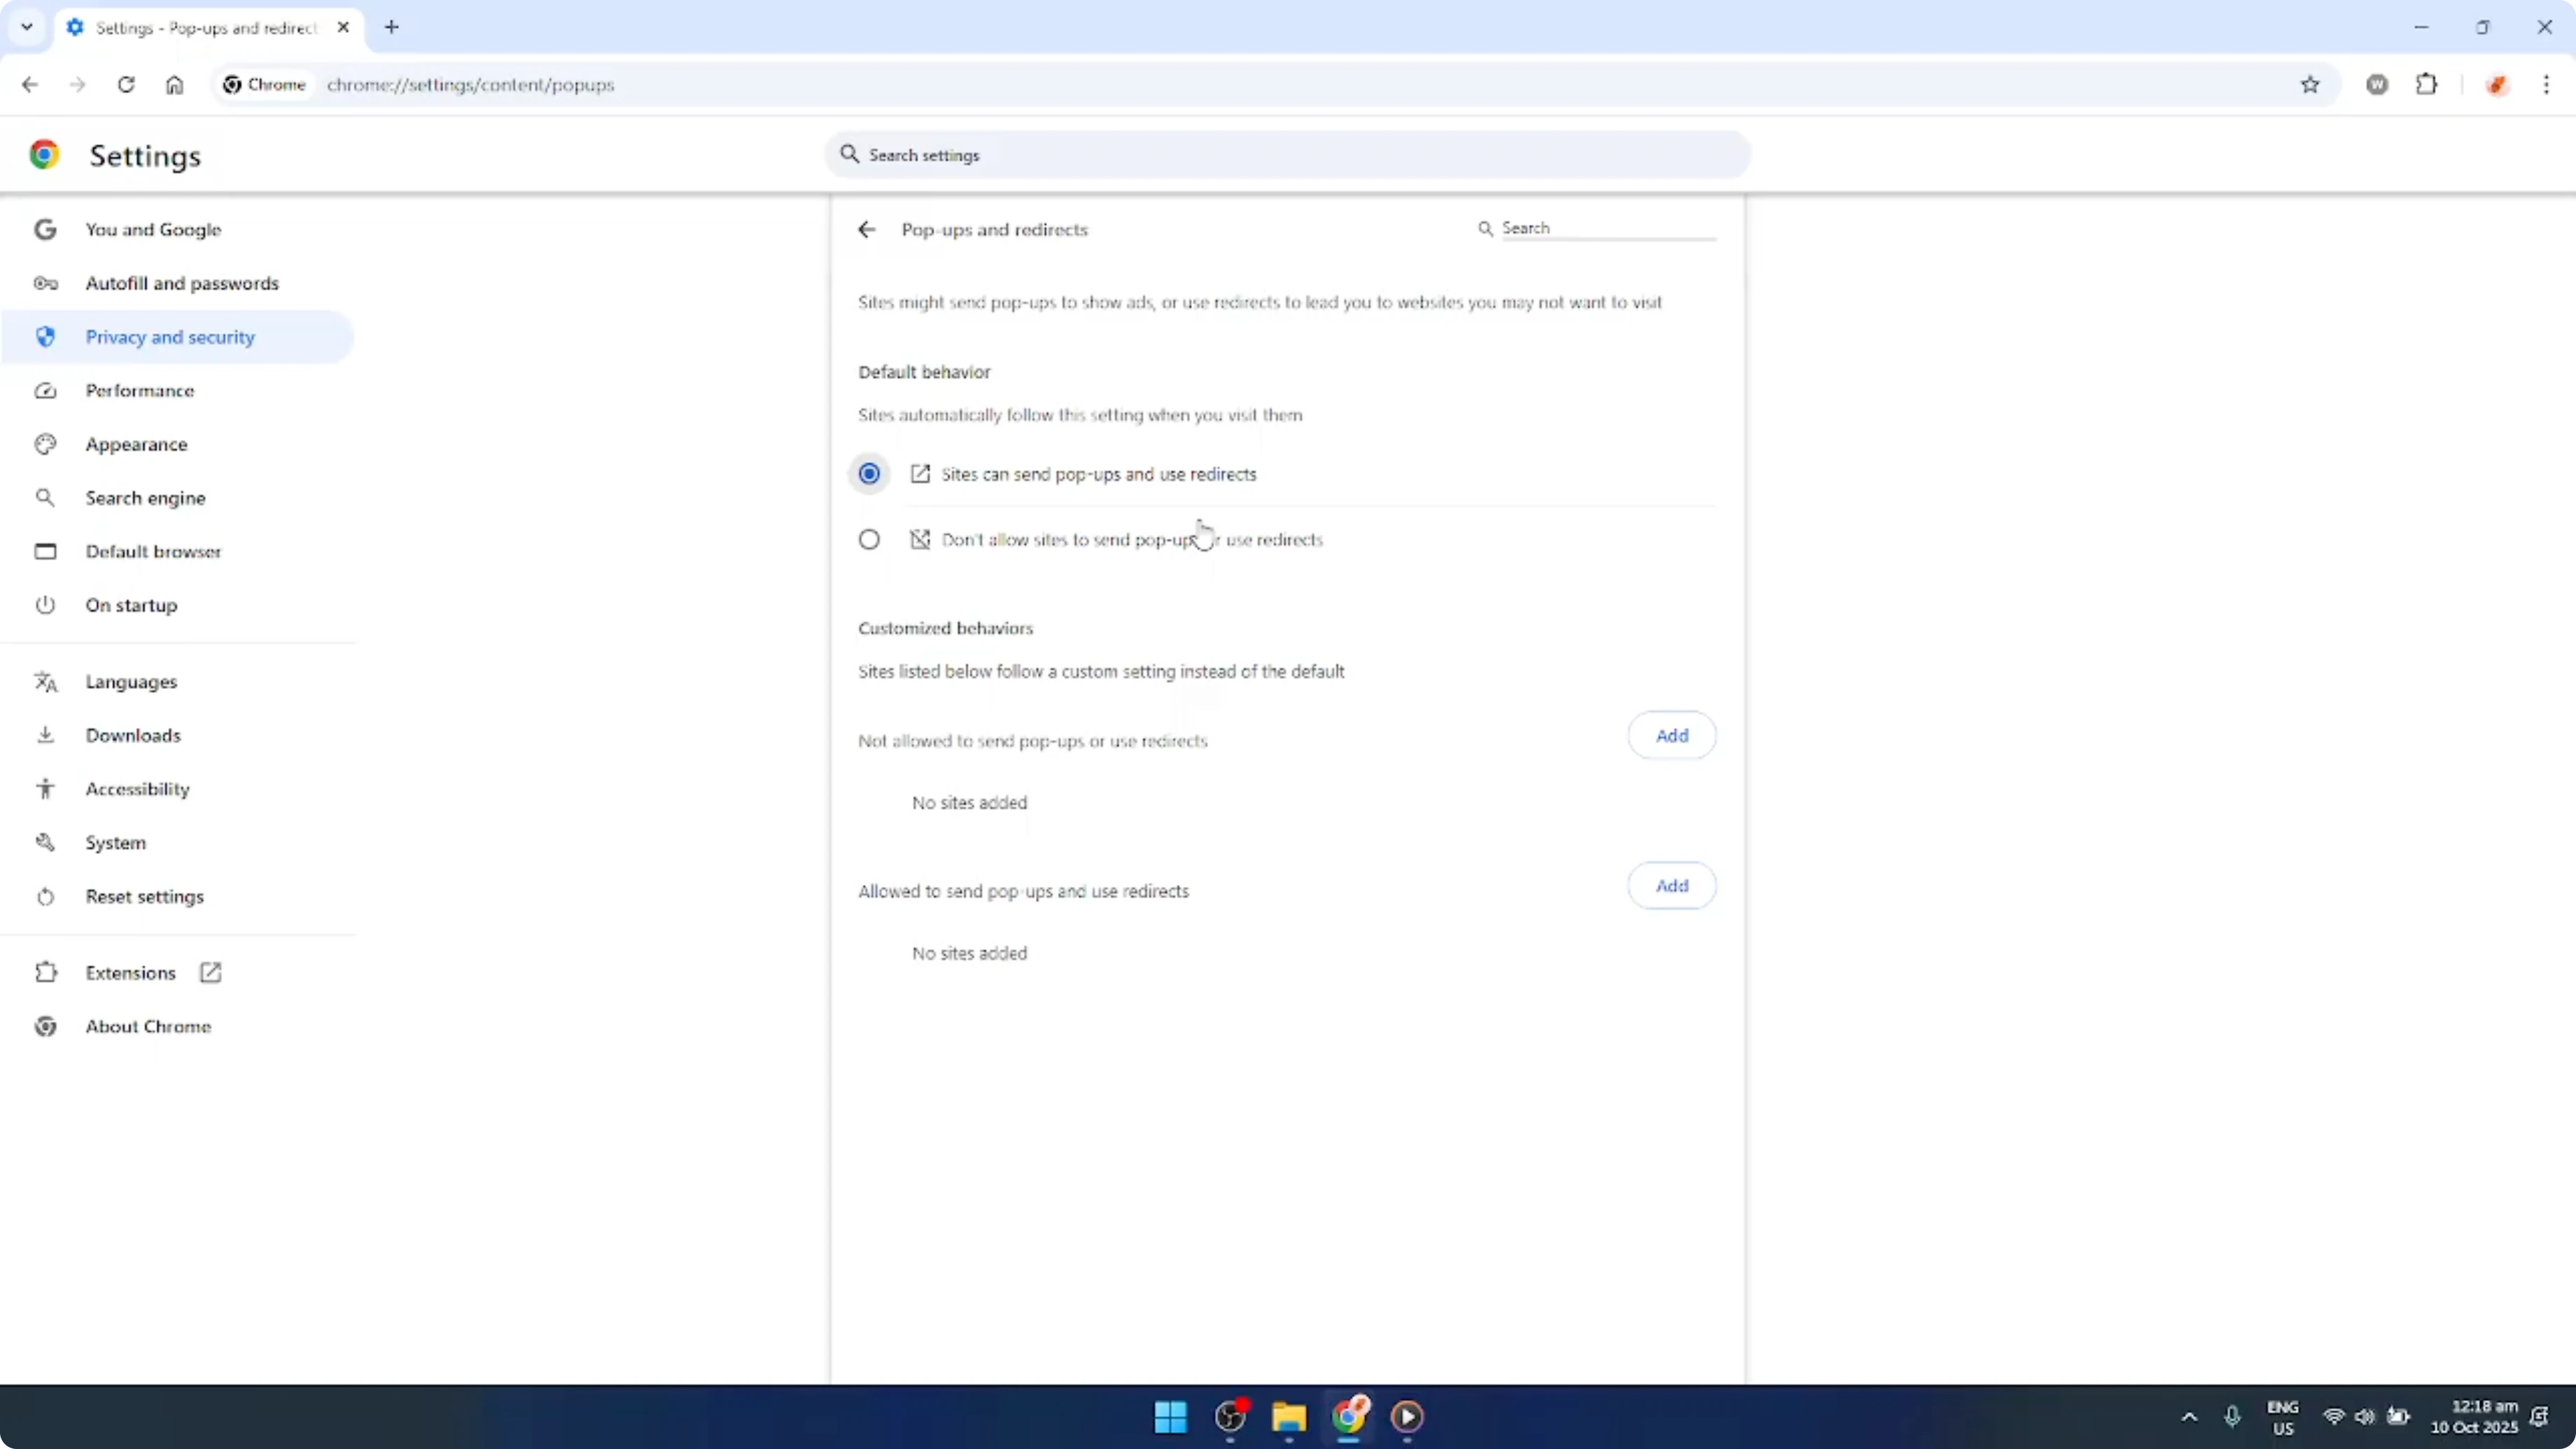Open Downloads settings
2576x1449 pixels.
tap(133, 736)
